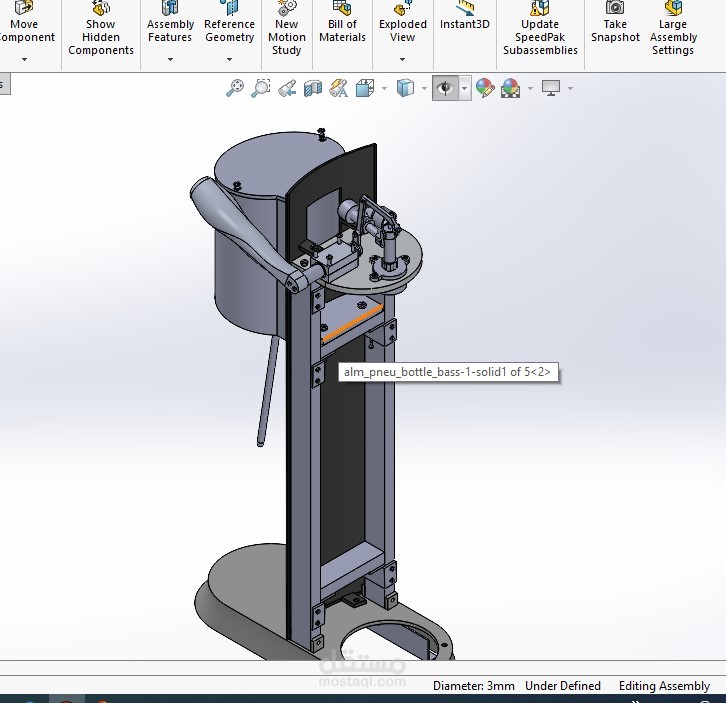Toggle Hide/Show Items eye button
Screen dimensions: 726x703
(445, 88)
